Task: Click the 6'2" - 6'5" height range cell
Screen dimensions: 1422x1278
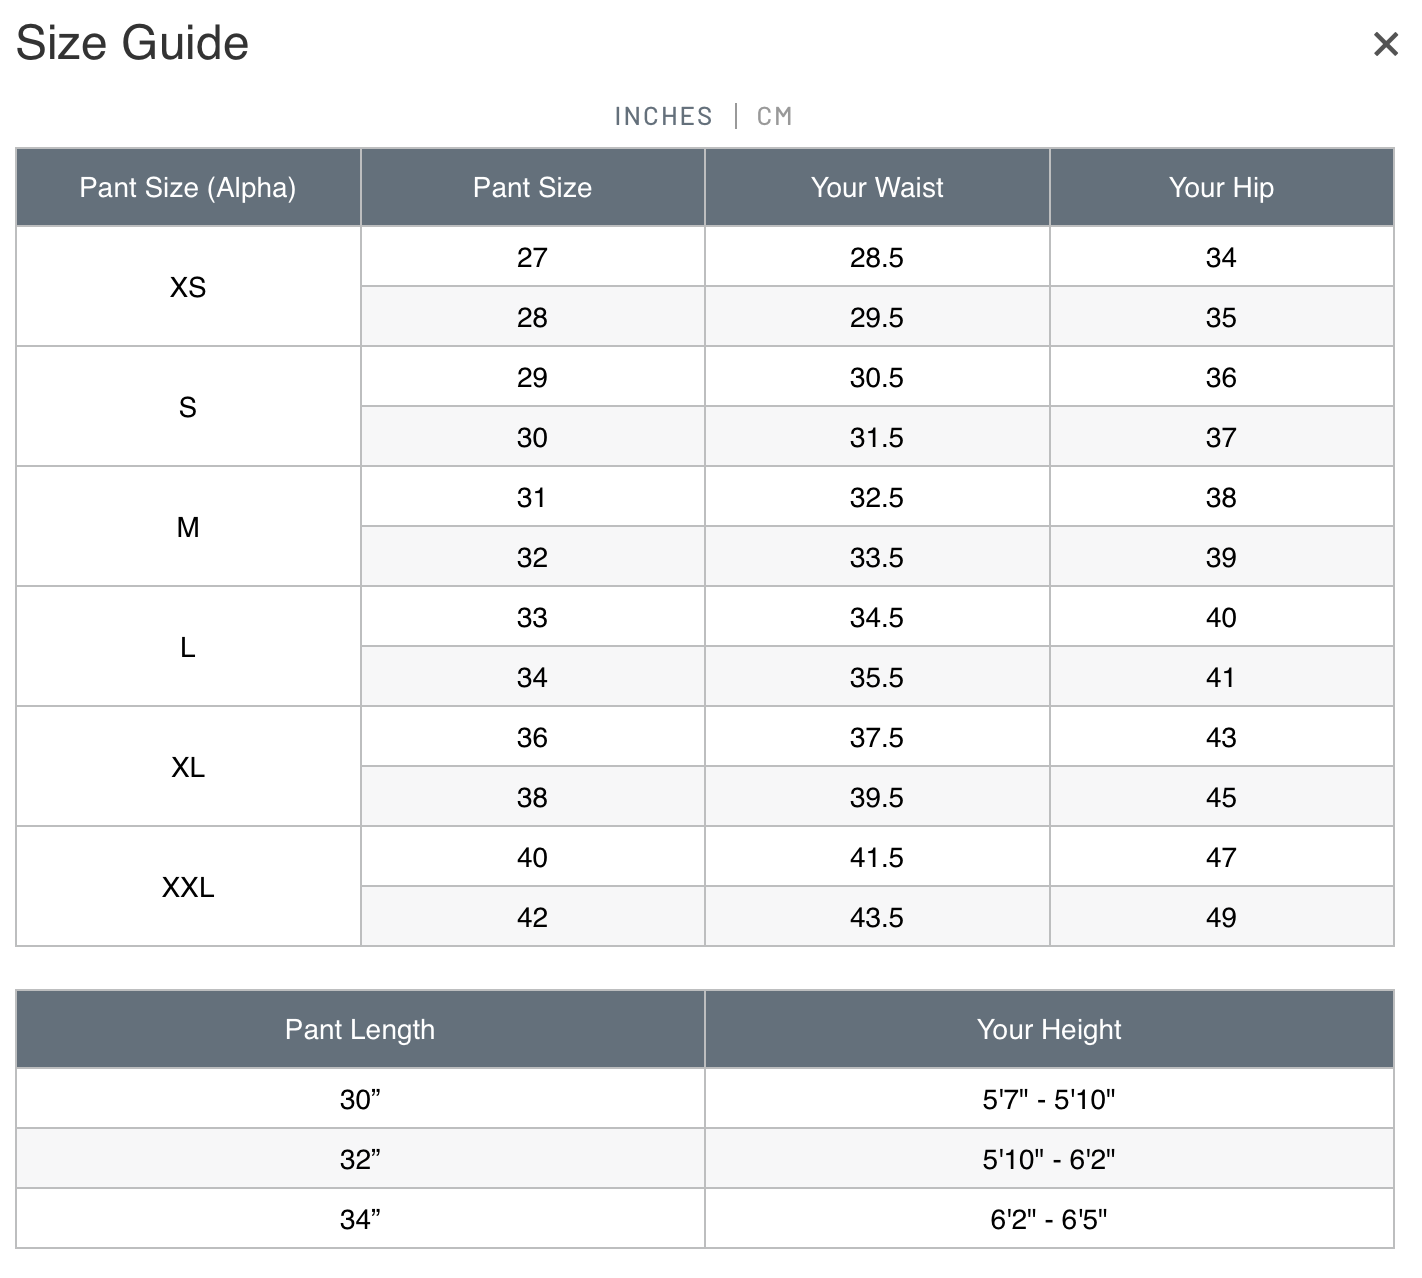Action: point(1049,1220)
